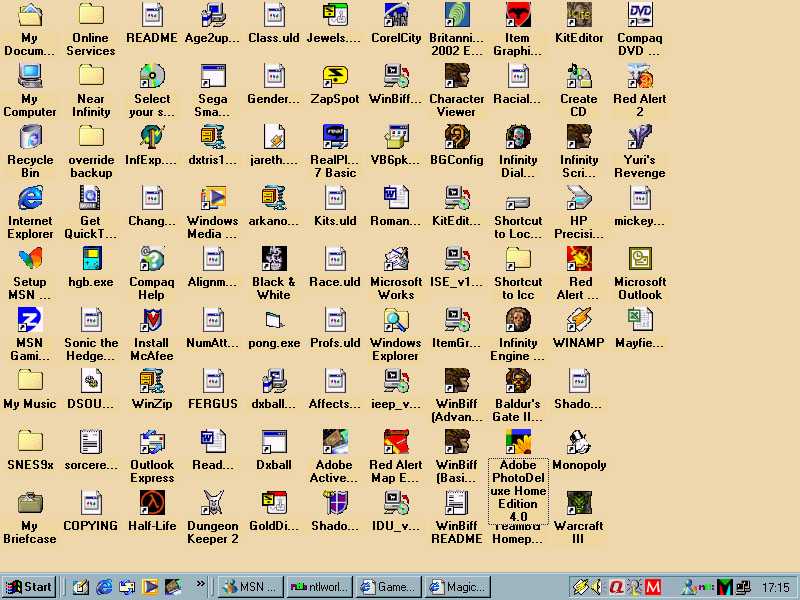Select the Red Alert 2 icon
This screenshot has height=600, width=800.
click(640, 76)
